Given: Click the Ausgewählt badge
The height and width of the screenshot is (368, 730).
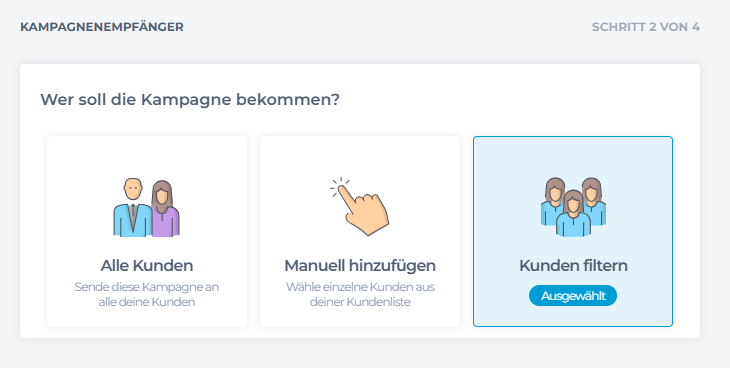Looking at the screenshot, I should (573, 296).
